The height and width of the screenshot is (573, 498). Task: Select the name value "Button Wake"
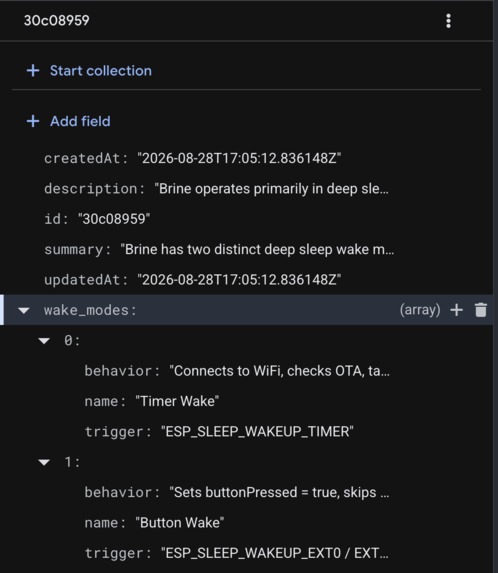[x=180, y=523]
